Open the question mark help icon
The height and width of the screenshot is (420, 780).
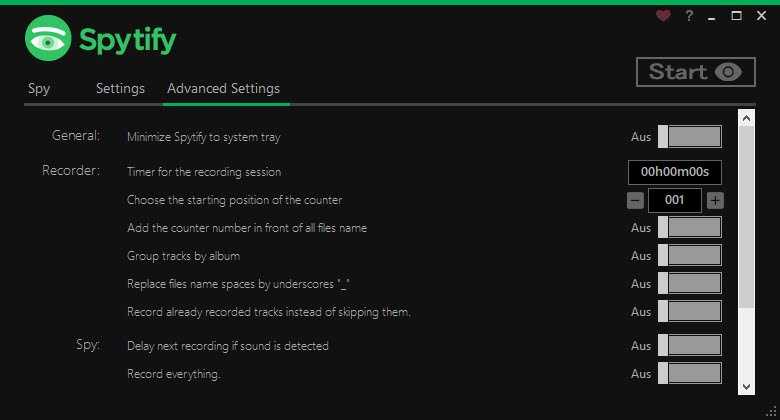tap(689, 16)
